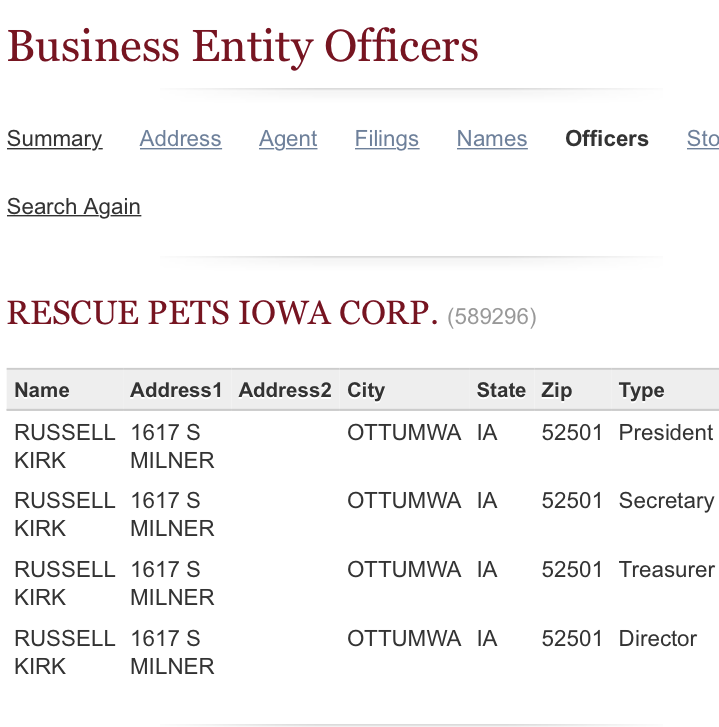Select the Director type cell
The image size is (719, 727).
pyautogui.click(x=657, y=638)
